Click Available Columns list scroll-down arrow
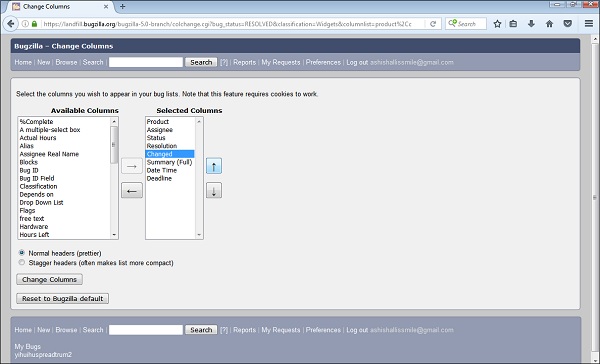This screenshot has width=600, height=364. (114, 235)
